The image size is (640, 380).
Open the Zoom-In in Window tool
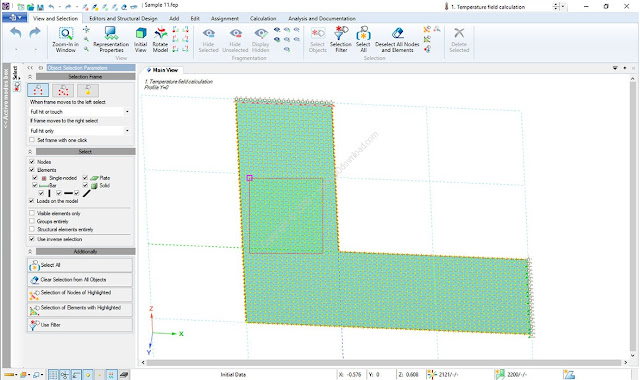pos(65,39)
